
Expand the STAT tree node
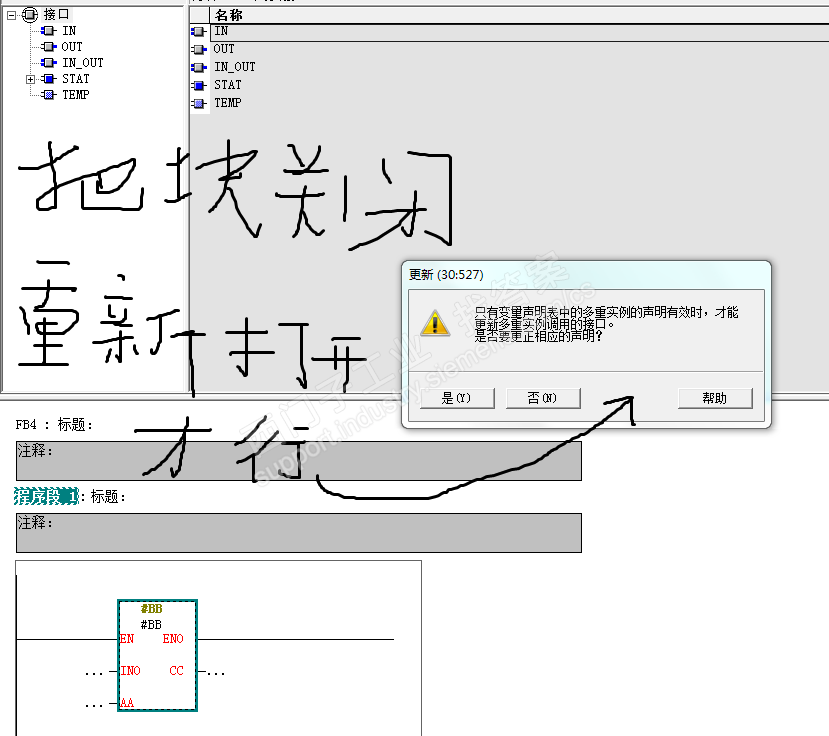click(x=31, y=79)
